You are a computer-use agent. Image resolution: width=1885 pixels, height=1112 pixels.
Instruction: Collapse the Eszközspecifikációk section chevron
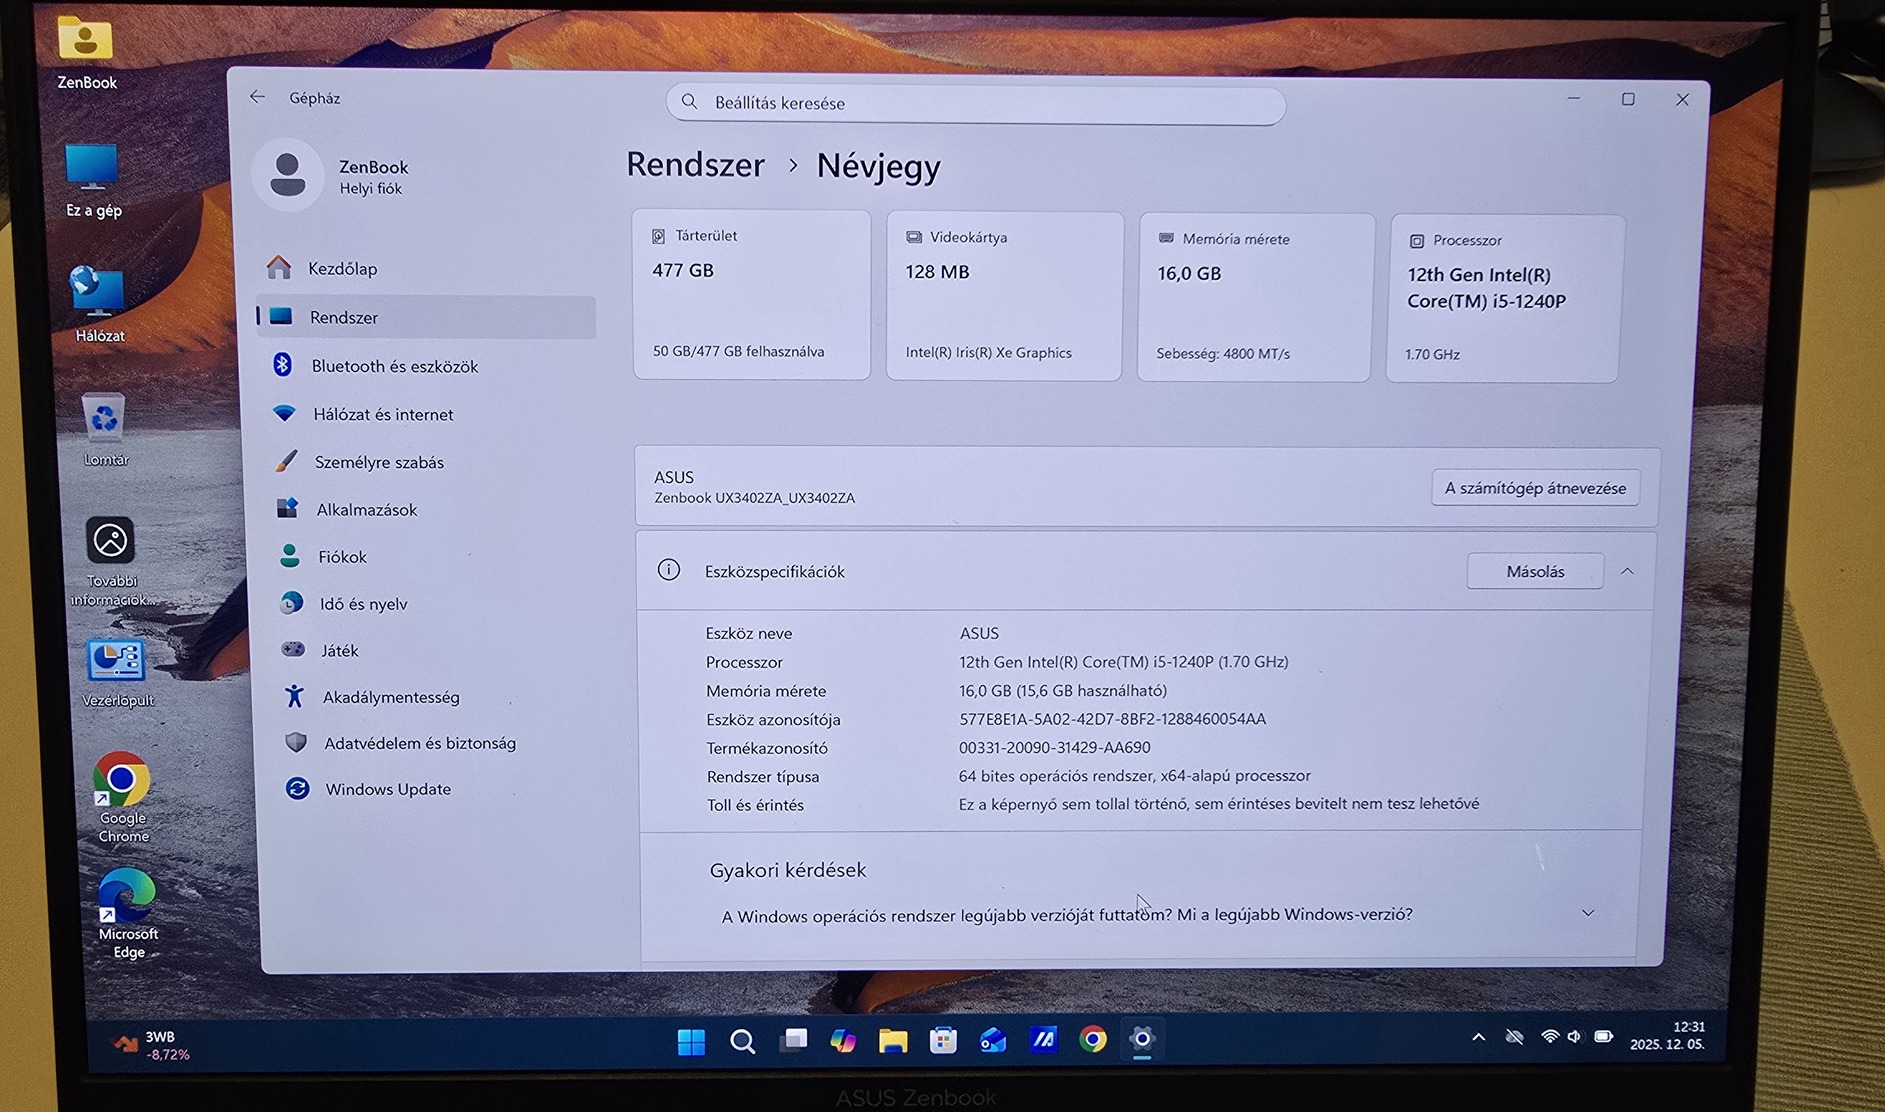[1627, 571]
